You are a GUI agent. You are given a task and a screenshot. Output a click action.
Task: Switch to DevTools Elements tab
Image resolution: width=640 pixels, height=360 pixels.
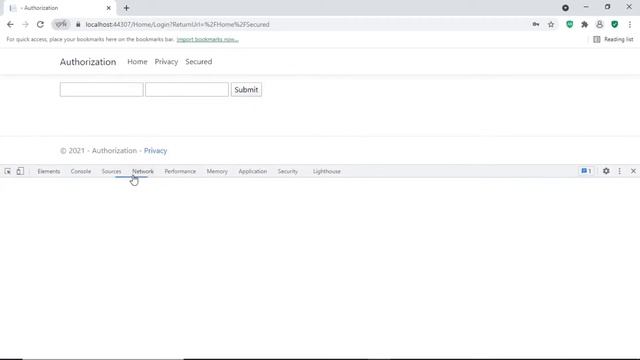coord(49,171)
